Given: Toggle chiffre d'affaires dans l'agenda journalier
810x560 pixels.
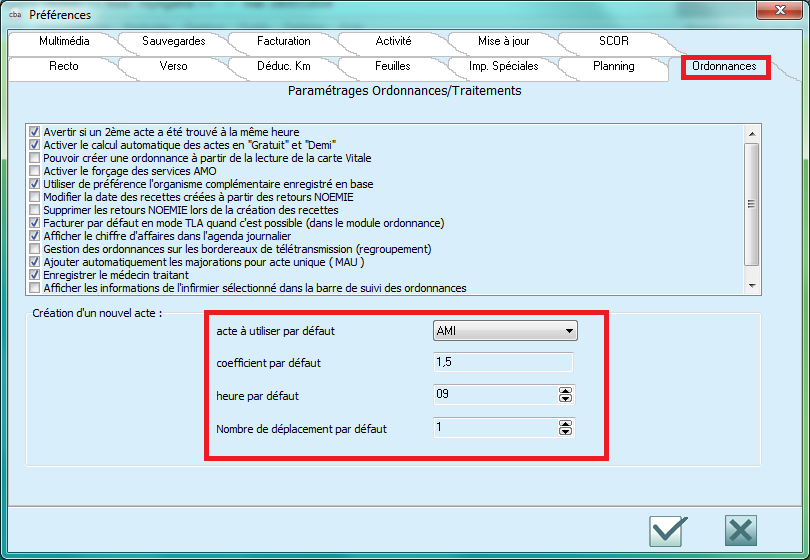Looking at the screenshot, I should [x=35, y=236].
